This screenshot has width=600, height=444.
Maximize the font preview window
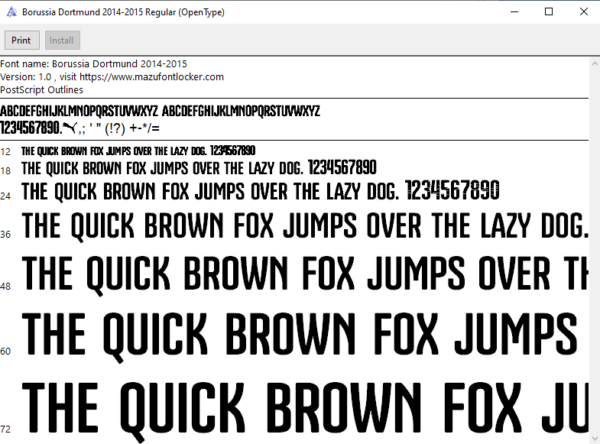pos(549,12)
